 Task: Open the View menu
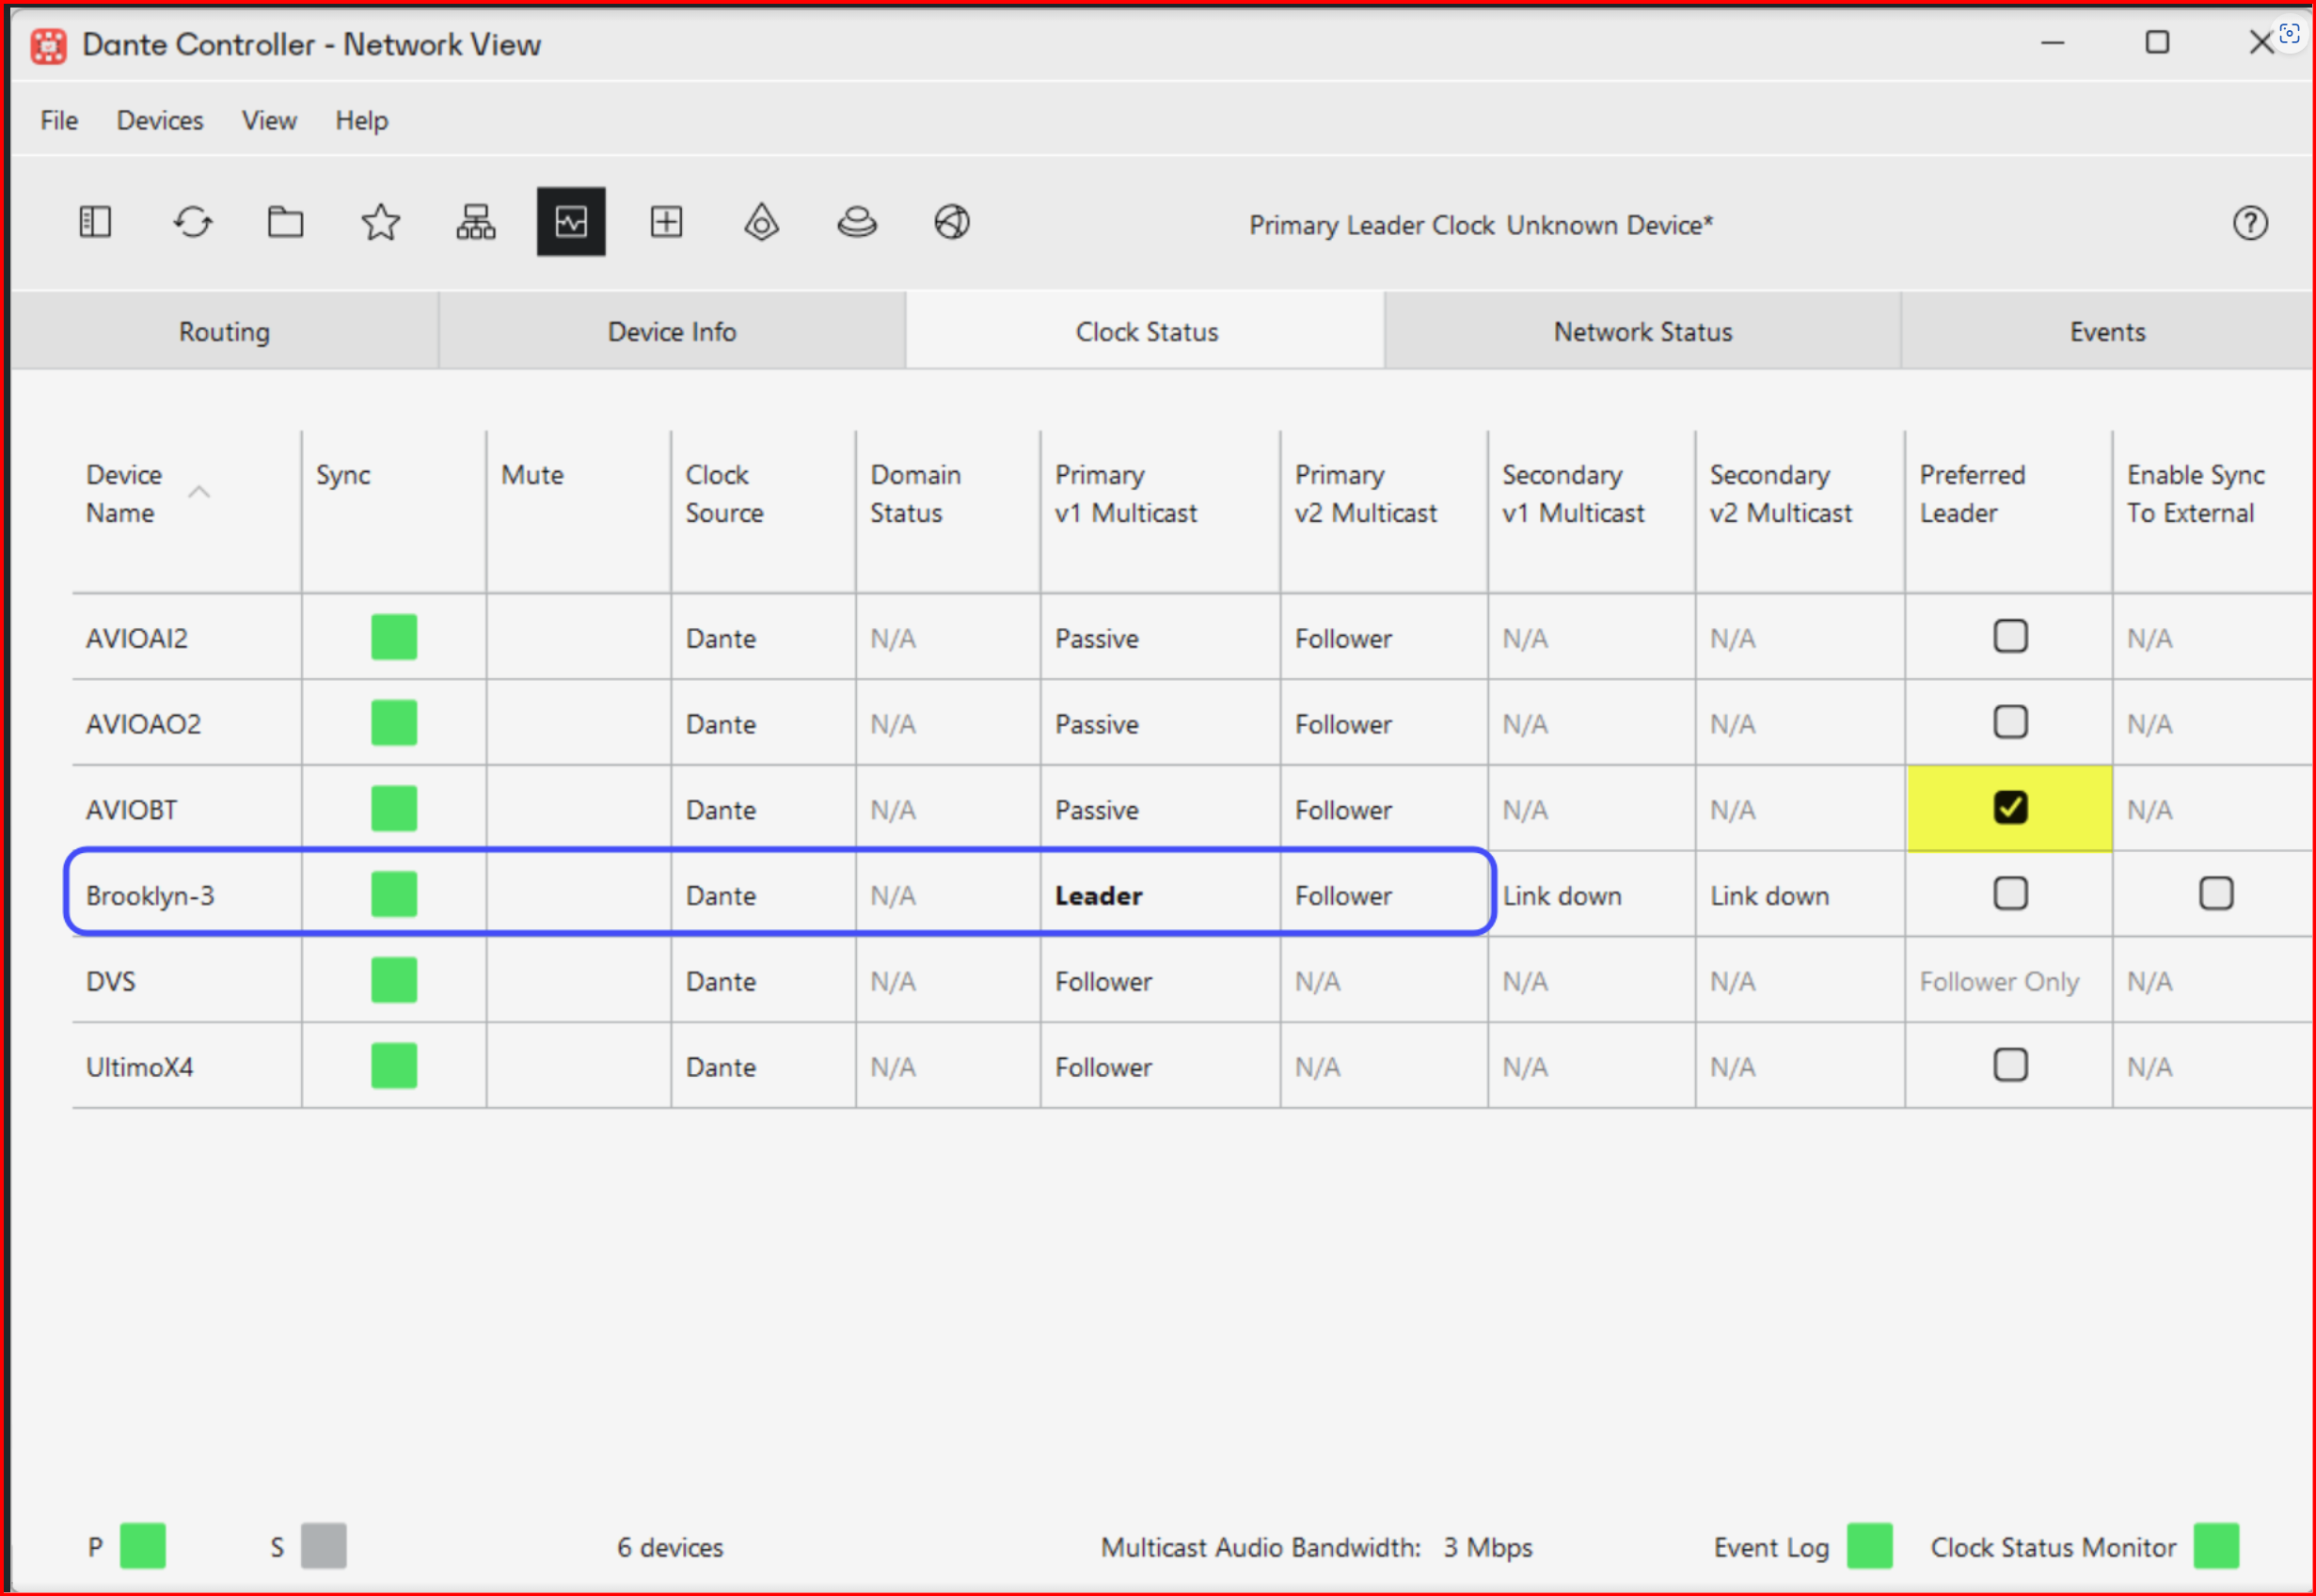(269, 121)
